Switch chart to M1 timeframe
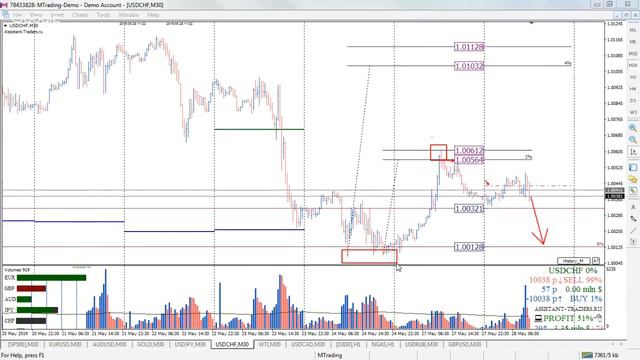Image resolution: width=640 pixels, height=360 pixels. [x=633, y=30]
